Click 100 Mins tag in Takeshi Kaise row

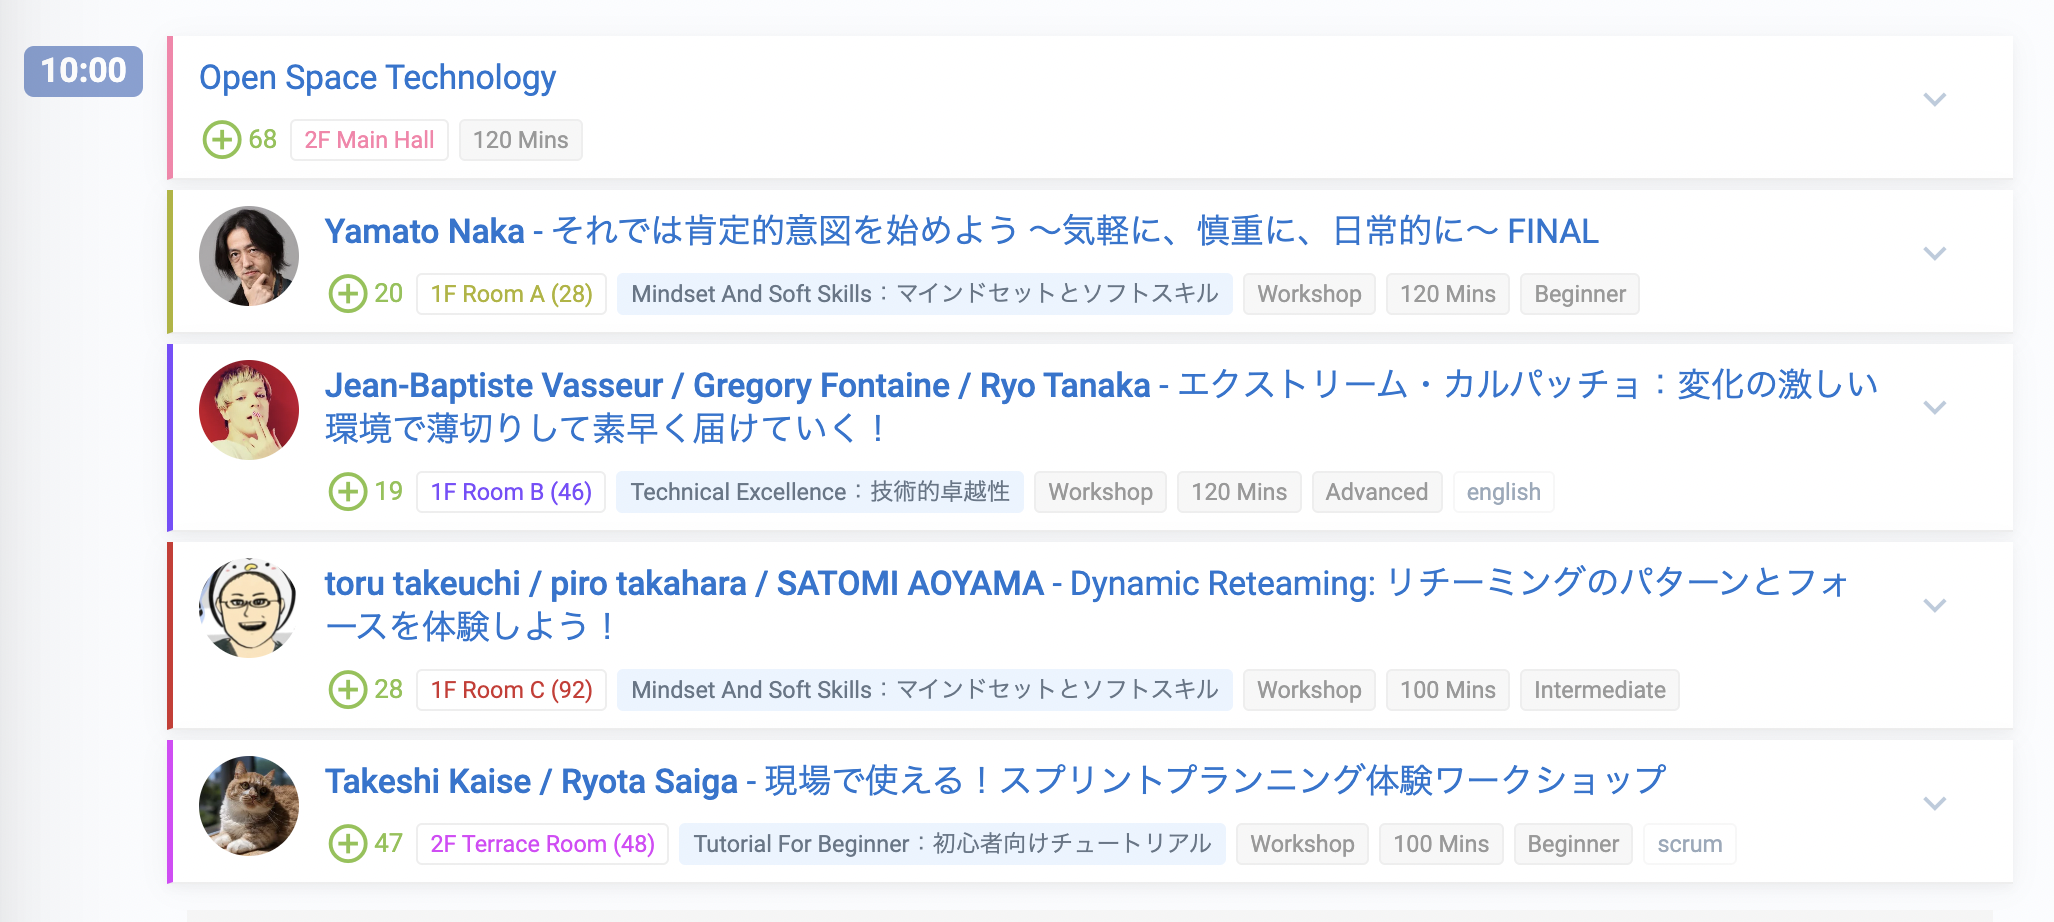(1441, 844)
